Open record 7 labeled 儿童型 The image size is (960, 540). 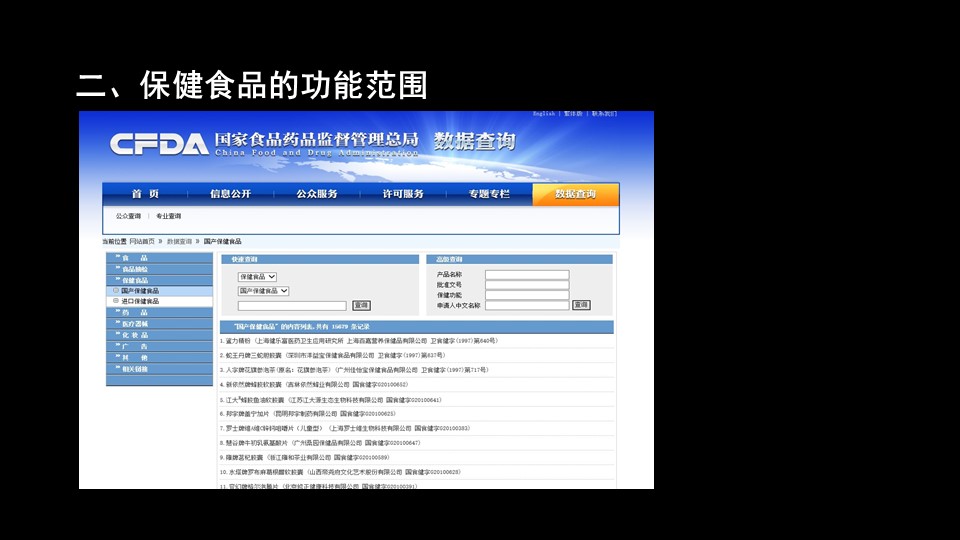pos(345,428)
